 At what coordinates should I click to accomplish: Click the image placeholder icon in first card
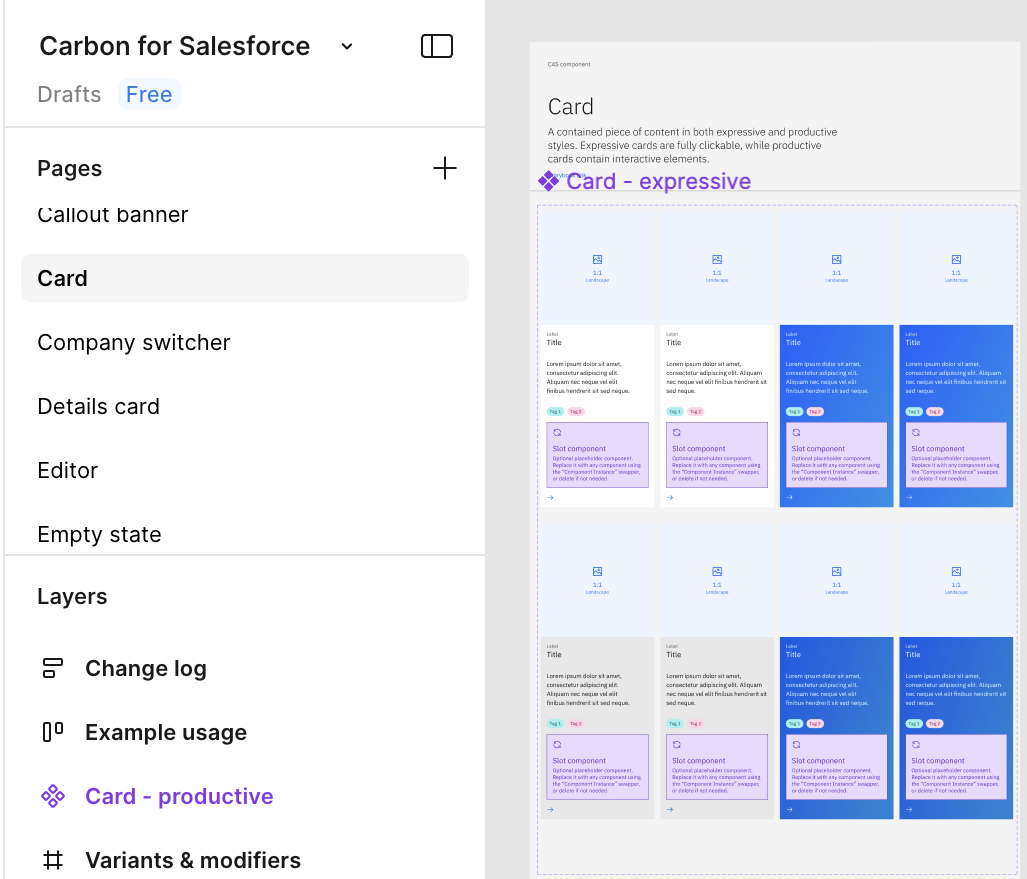pos(597,259)
